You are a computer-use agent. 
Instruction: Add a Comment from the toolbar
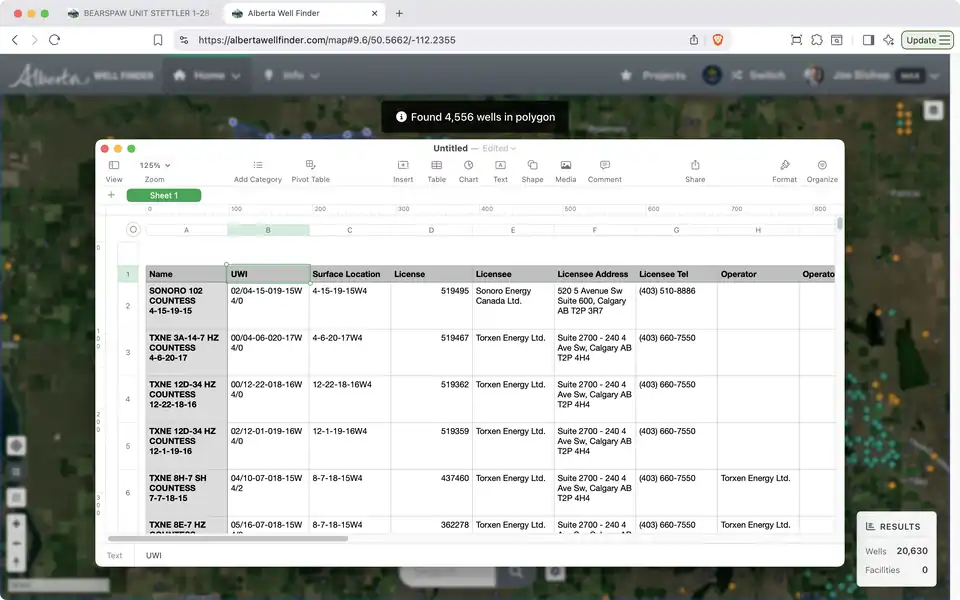click(604, 171)
